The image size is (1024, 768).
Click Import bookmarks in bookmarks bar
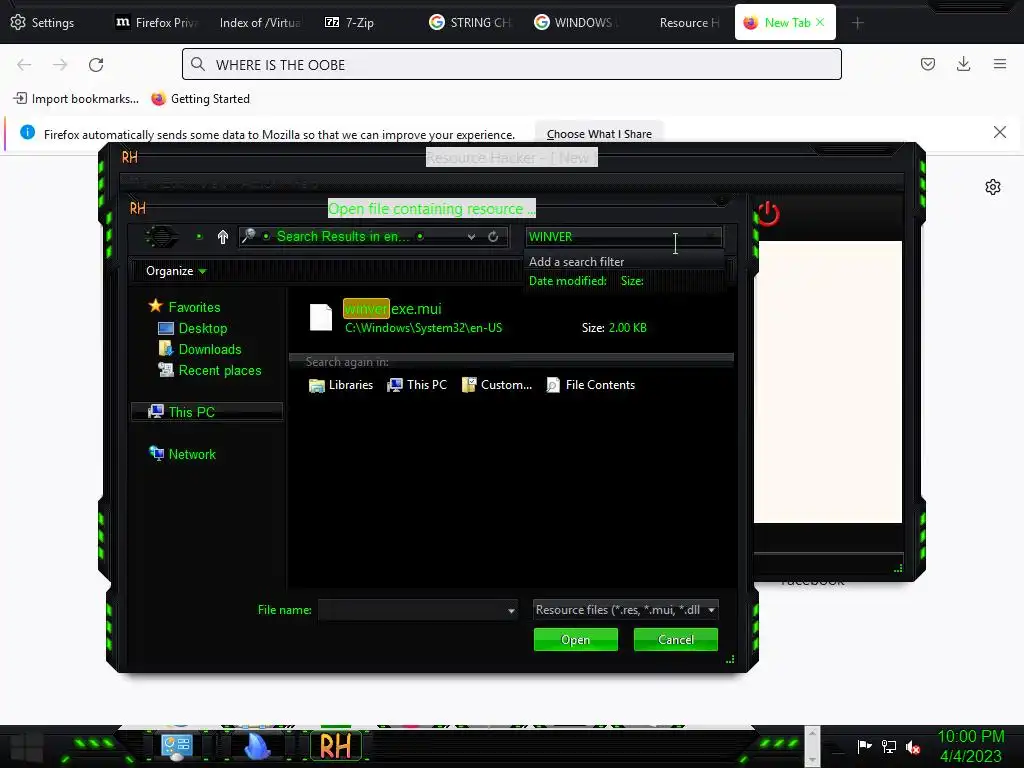pos(76,99)
